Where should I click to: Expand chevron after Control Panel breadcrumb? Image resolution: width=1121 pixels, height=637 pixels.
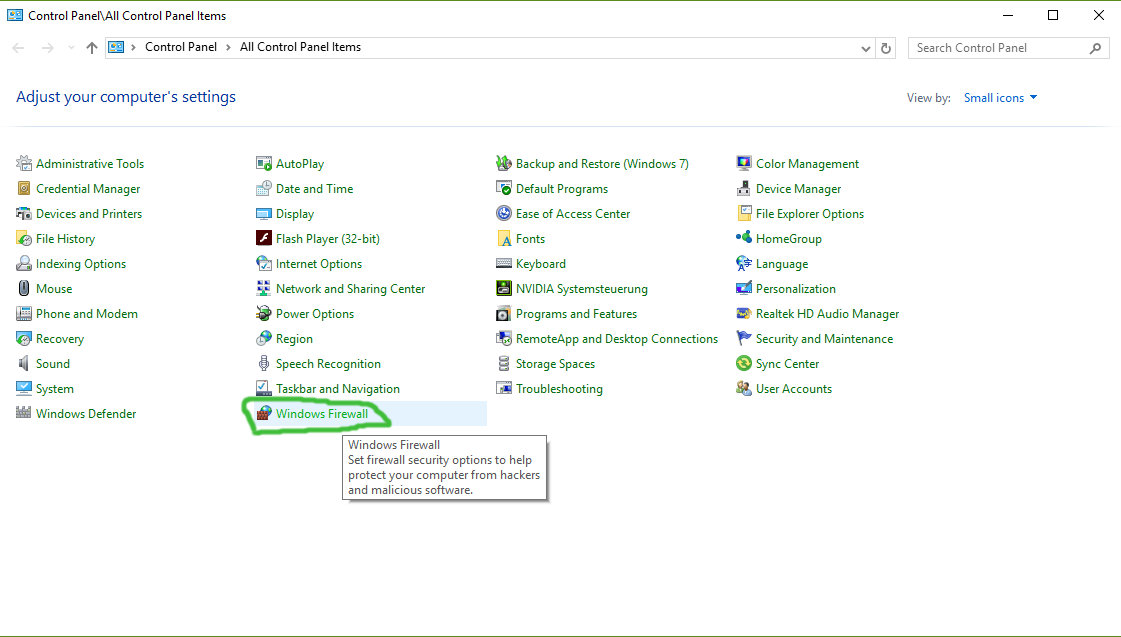[228, 47]
